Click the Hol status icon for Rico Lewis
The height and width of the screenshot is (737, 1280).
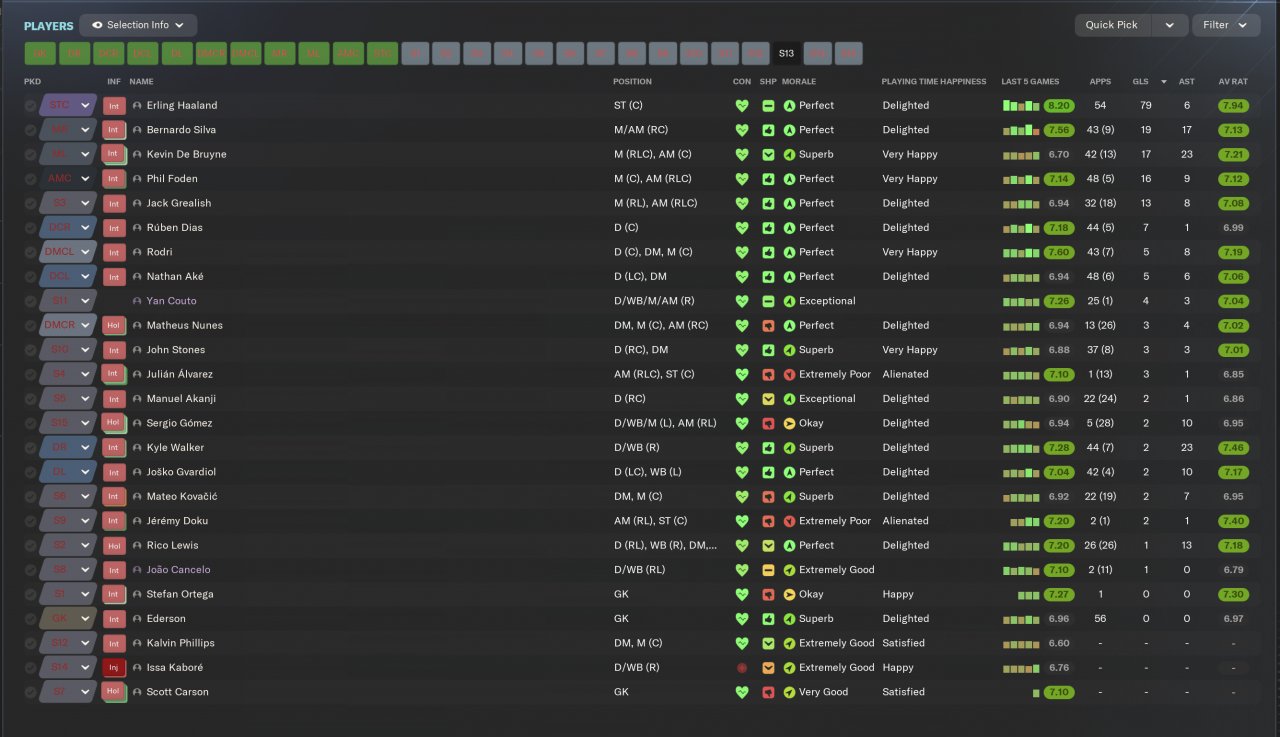[x=114, y=545]
